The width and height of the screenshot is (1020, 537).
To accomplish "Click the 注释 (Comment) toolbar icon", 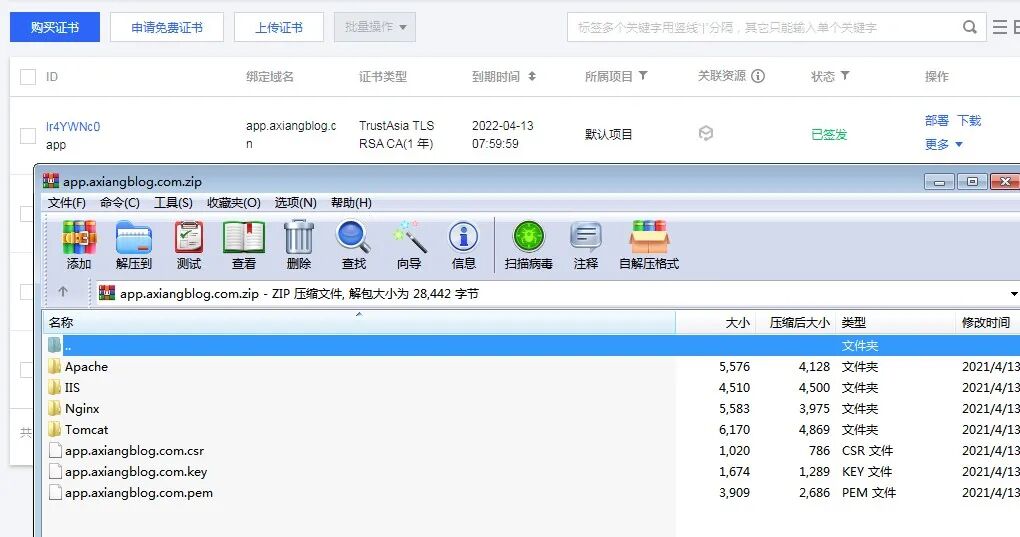I will (585, 237).
